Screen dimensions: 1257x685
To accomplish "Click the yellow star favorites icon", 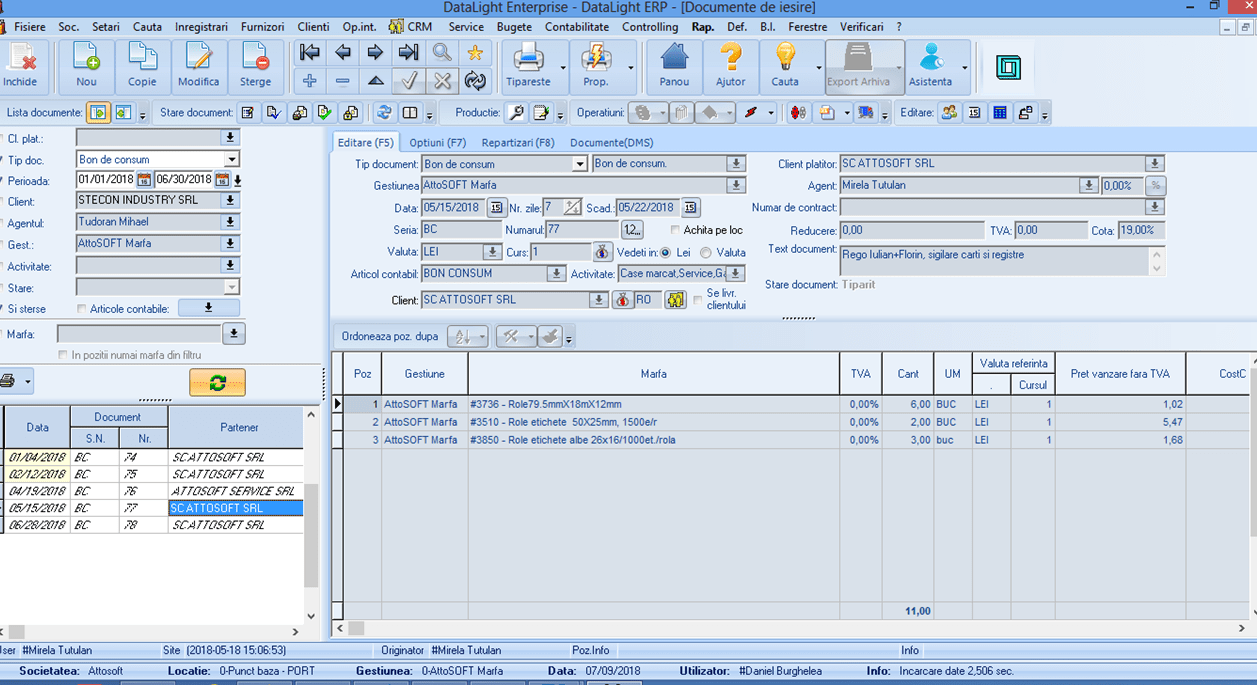I will 475,53.
